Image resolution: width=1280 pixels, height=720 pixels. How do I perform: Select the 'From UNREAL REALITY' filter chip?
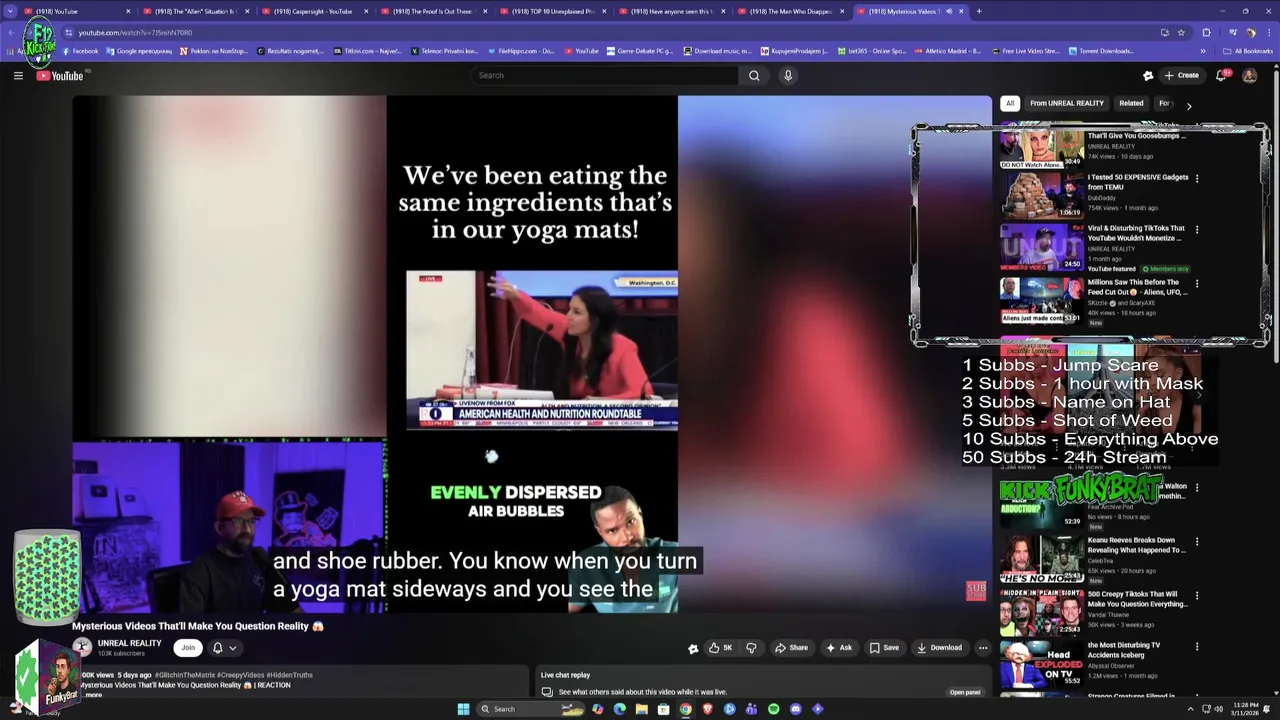coord(1067,103)
